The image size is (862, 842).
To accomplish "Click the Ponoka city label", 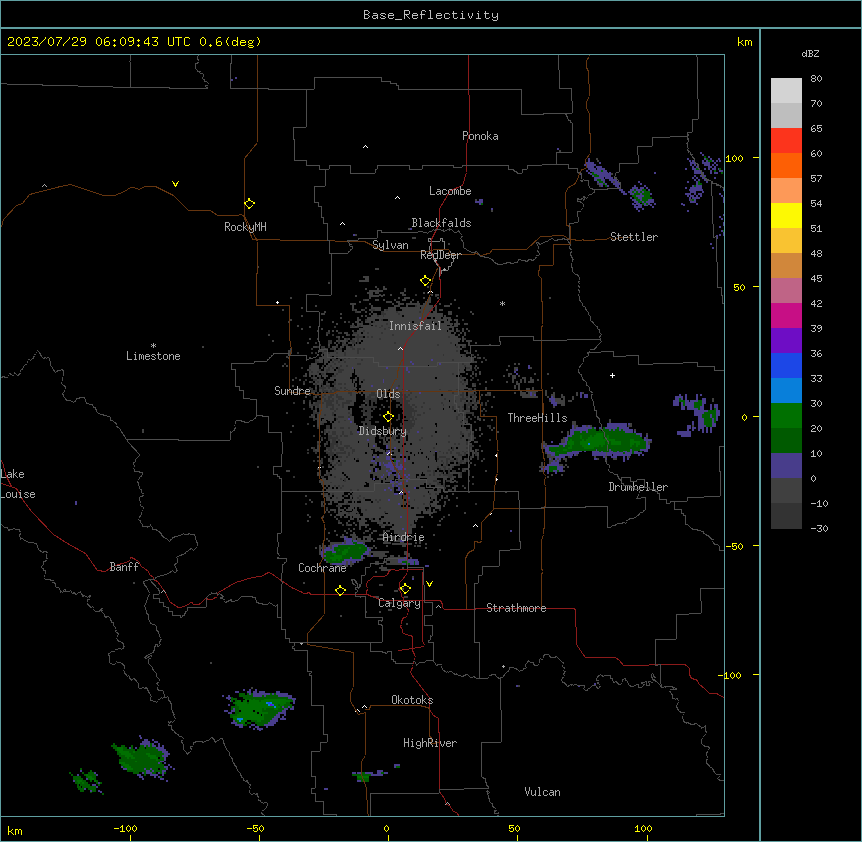I will coord(480,136).
